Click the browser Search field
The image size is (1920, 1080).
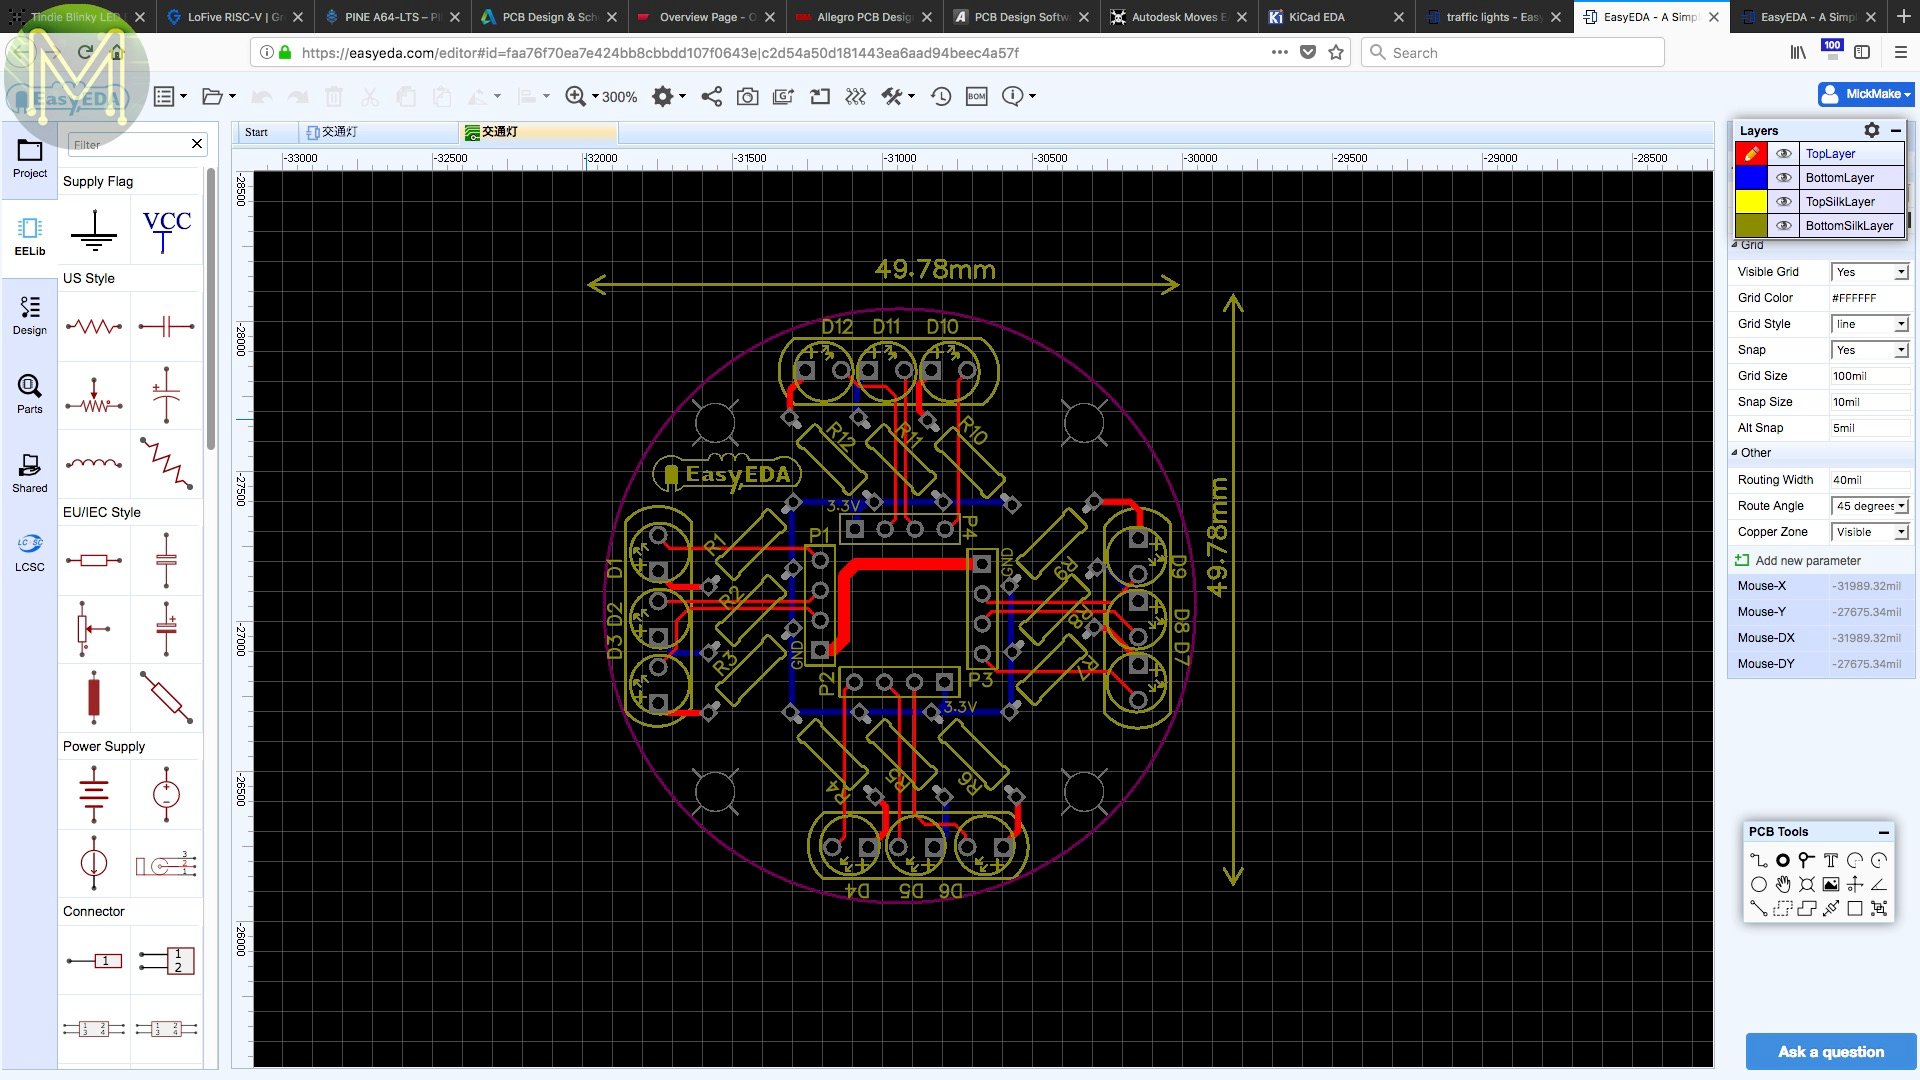pos(1512,52)
